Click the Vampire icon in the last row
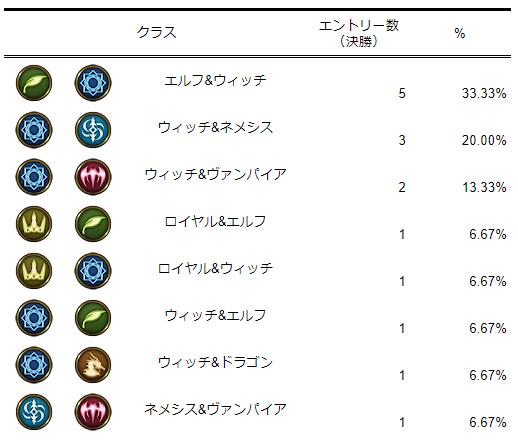Image resolution: width=518 pixels, height=448 pixels. 93,412
